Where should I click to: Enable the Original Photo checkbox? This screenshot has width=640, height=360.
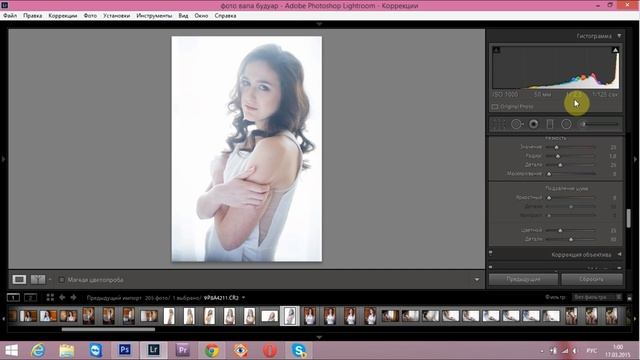(495, 107)
